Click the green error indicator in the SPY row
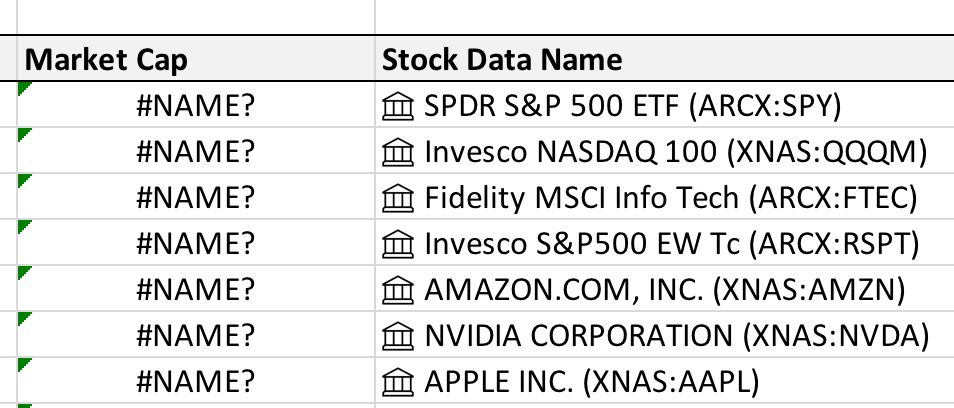The width and height of the screenshot is (954, 408). point(23,88)
